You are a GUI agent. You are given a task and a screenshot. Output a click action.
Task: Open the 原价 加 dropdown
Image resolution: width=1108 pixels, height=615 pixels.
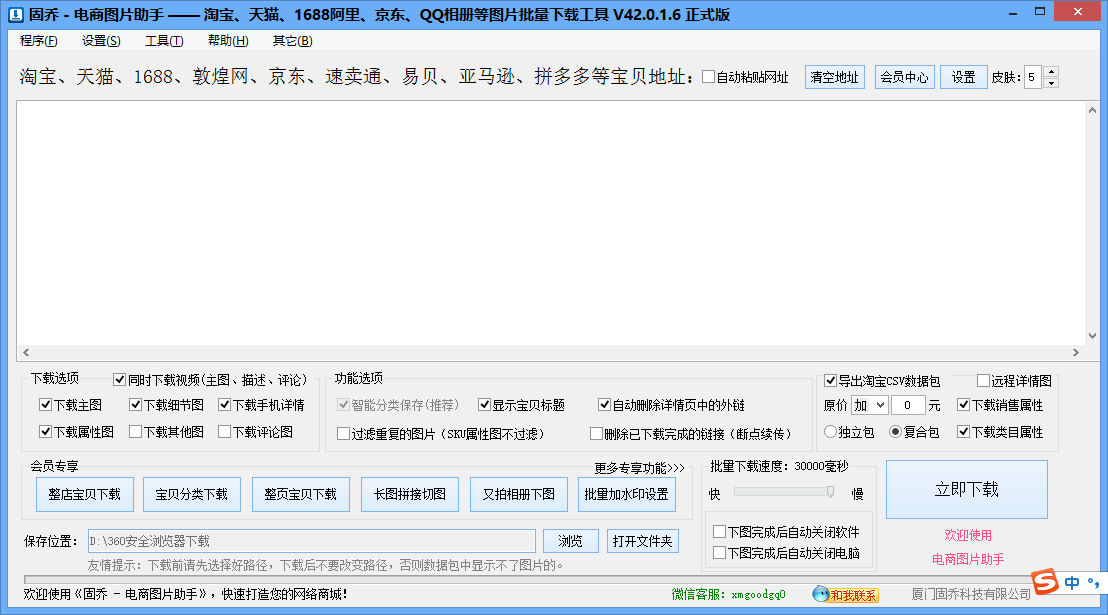click(x=869, y=404)
